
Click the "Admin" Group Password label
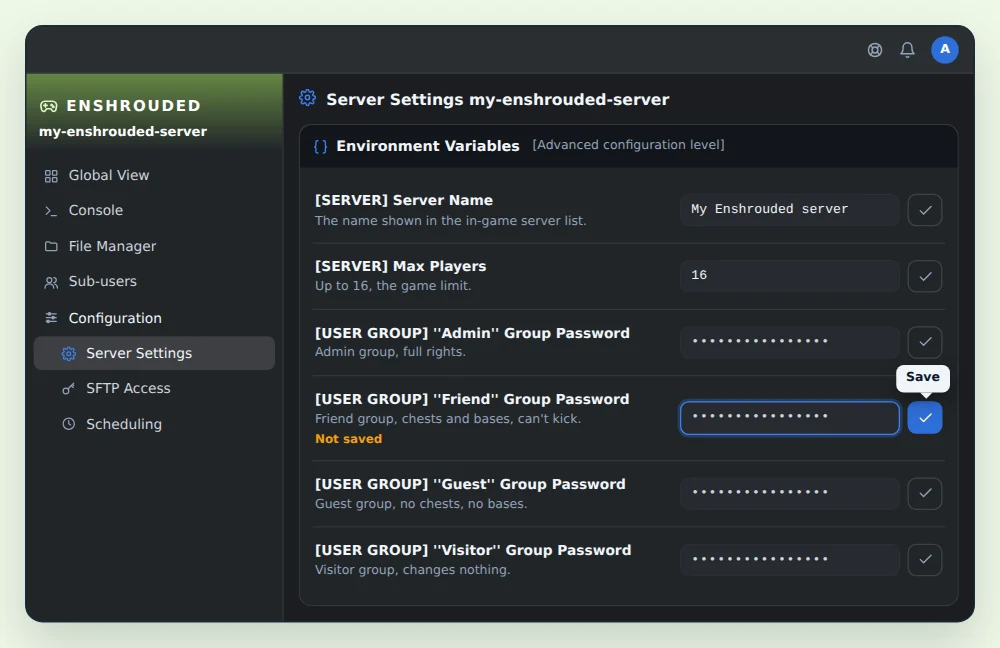[472, 333]
